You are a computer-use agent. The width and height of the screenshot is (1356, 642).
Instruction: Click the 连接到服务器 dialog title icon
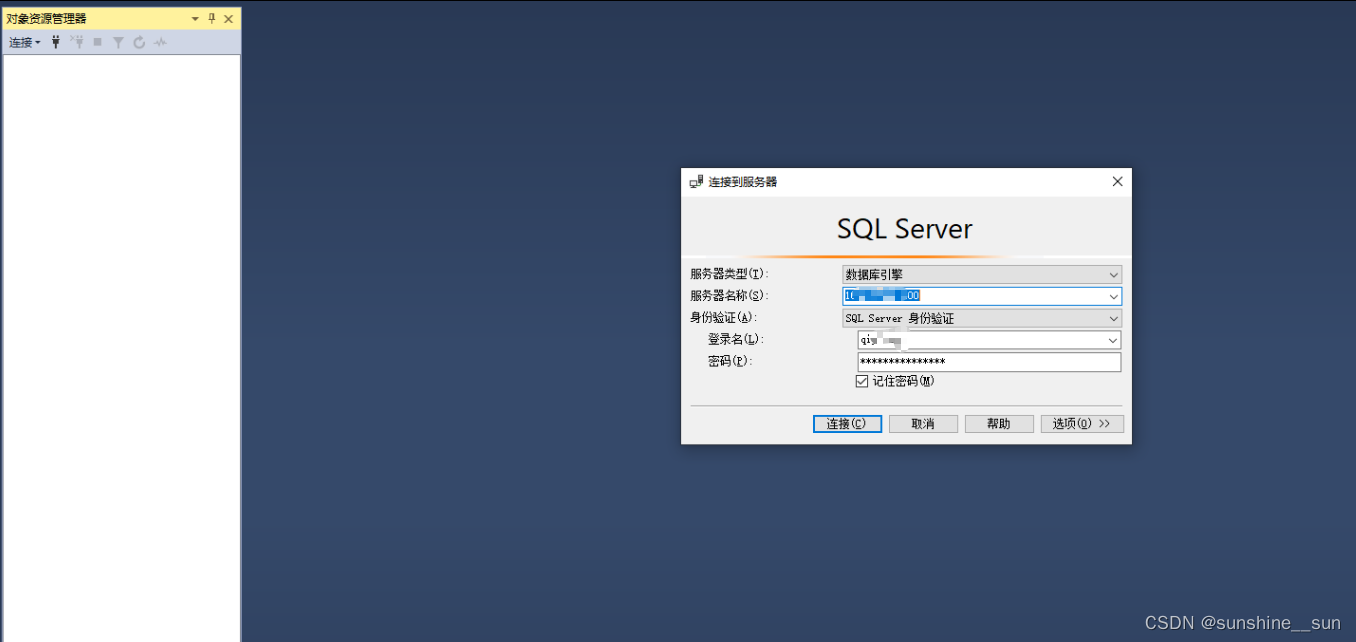pos(696,182)
